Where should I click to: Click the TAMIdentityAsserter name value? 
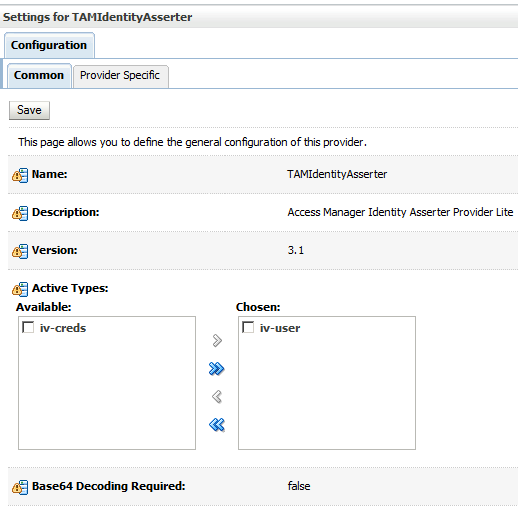pyautogui.click(x=337, y=174)
